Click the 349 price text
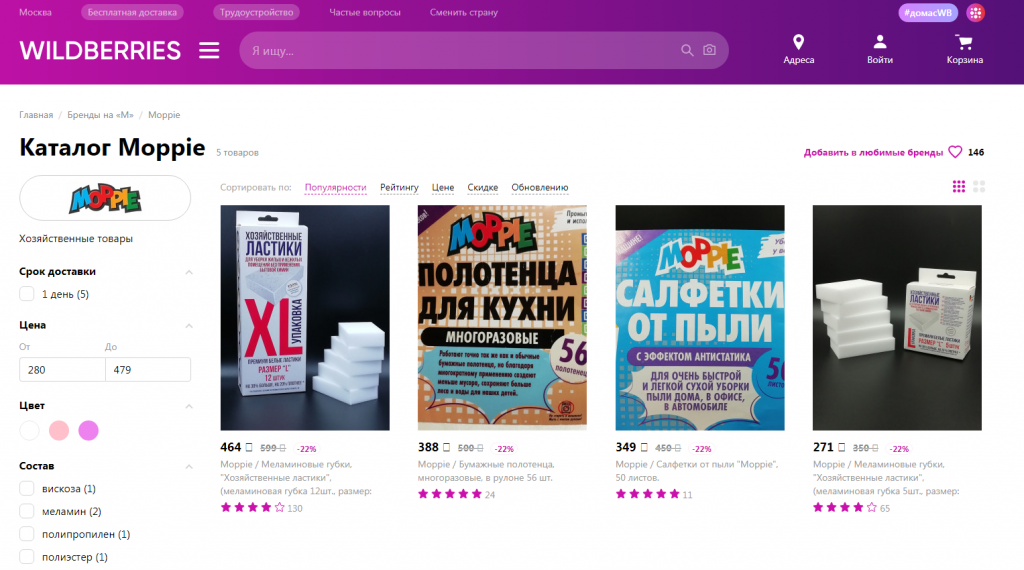Image resolution: width=1024 pixels, height=570 pixels. click(626, 447)
